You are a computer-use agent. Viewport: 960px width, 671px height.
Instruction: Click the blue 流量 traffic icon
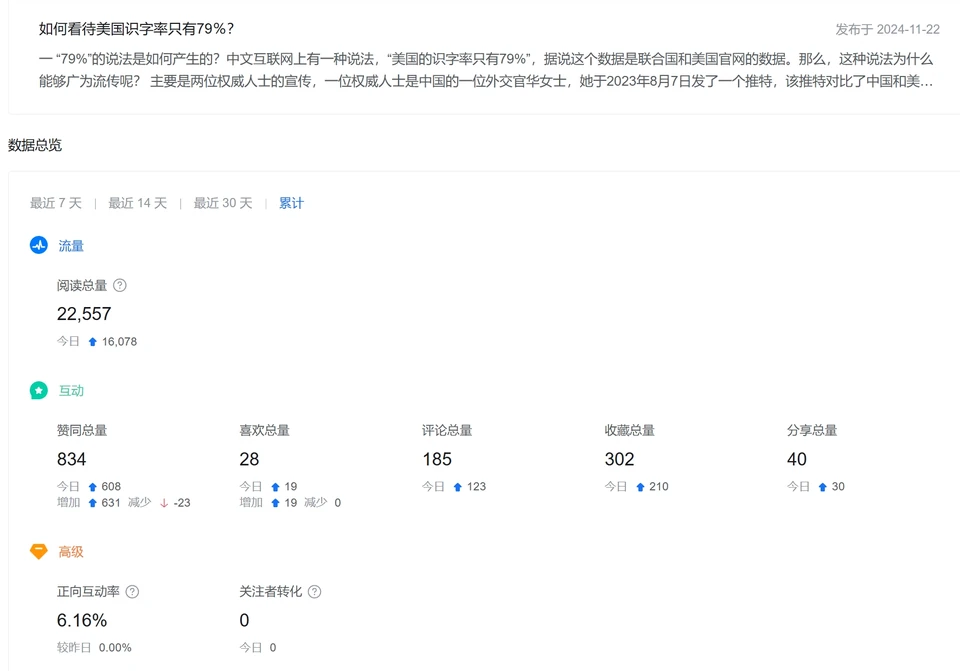pyautogui.click(x=39, y=246)
